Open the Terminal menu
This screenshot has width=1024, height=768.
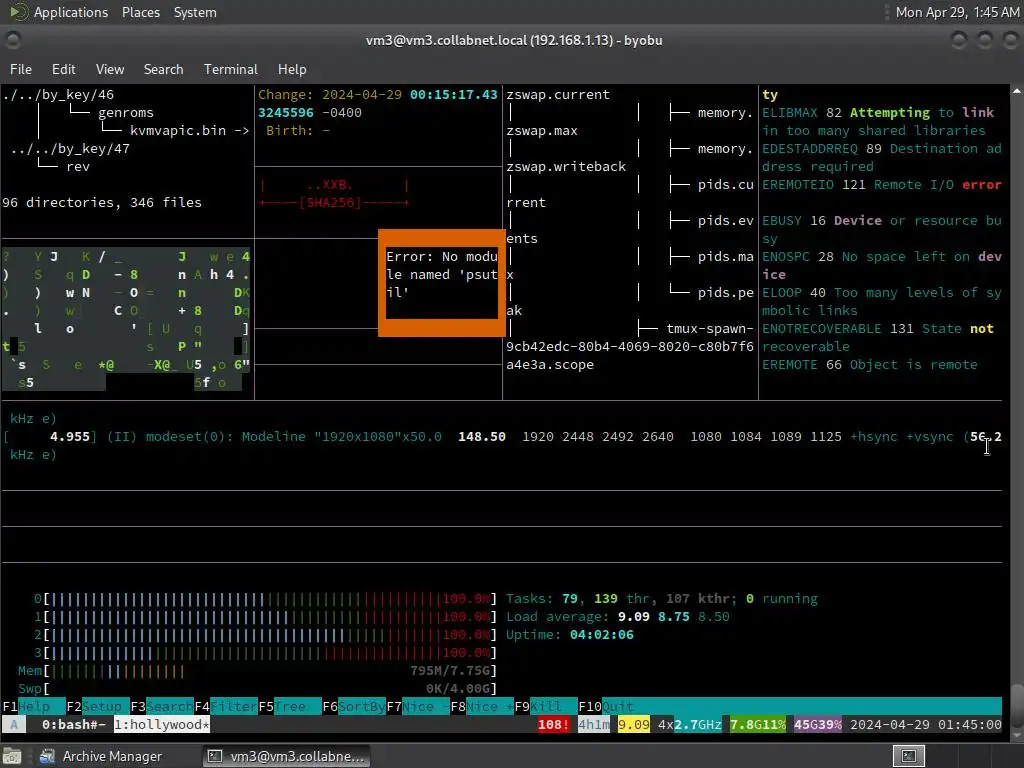pyautogui.click(x=231, y=69)
